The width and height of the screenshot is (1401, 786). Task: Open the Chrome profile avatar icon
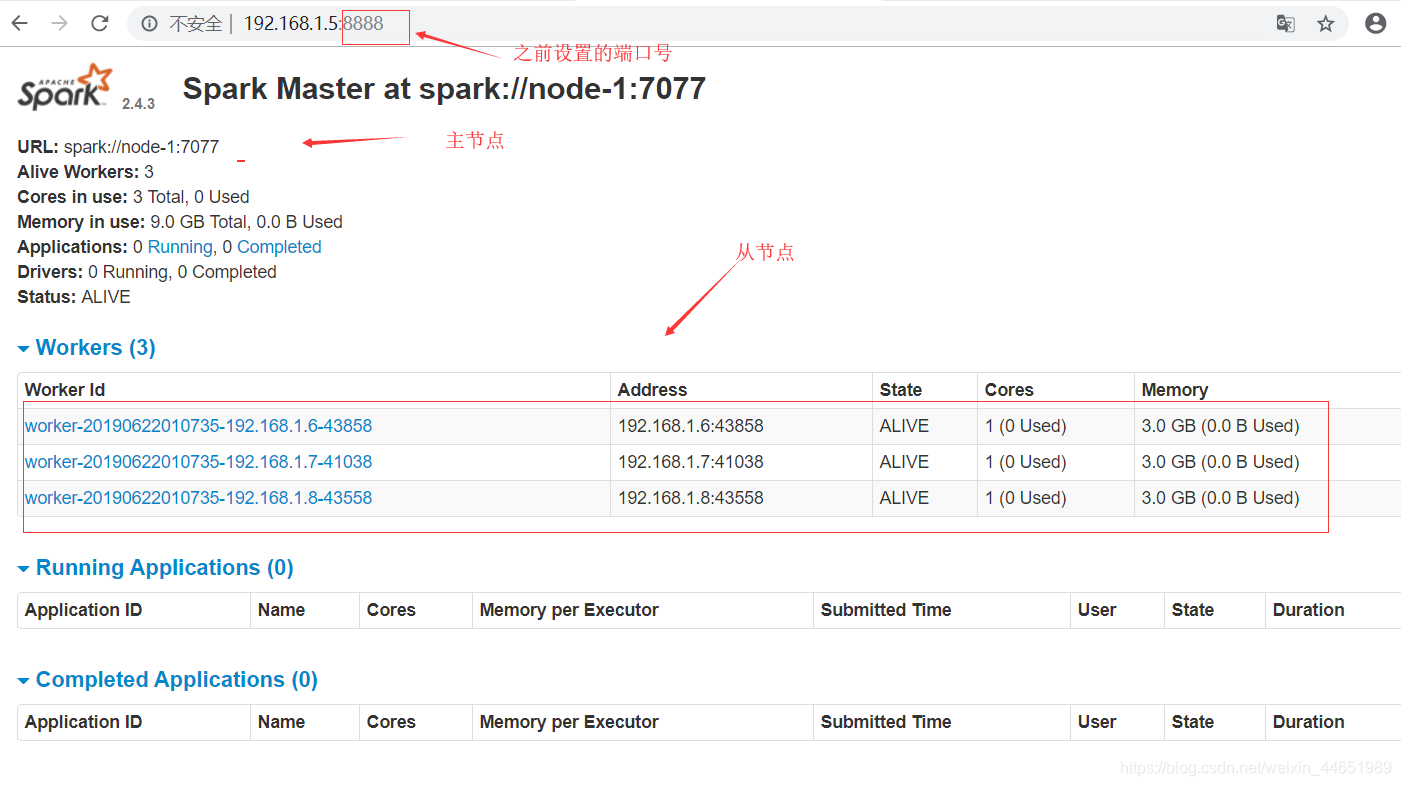(1376, 23)
